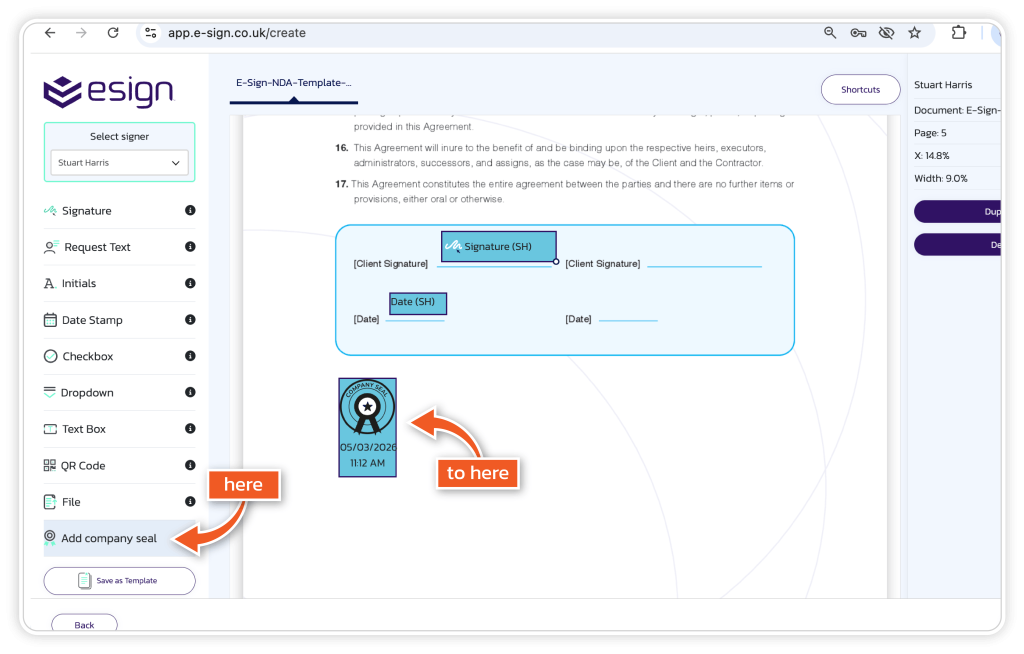Select the File attachment tool icon

click(50, 502)
